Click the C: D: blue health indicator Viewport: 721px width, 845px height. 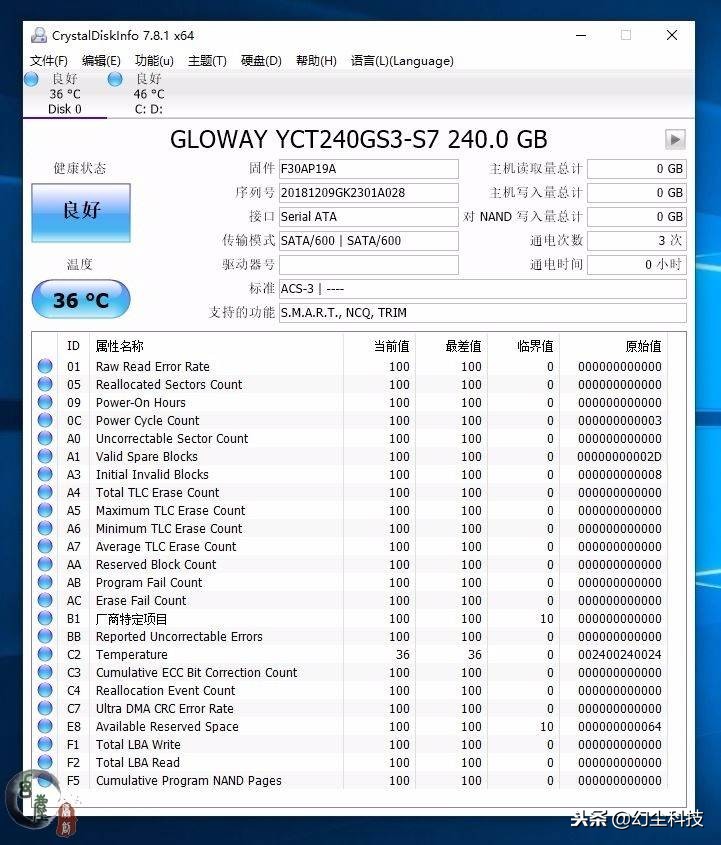click(x=115, y=79)
